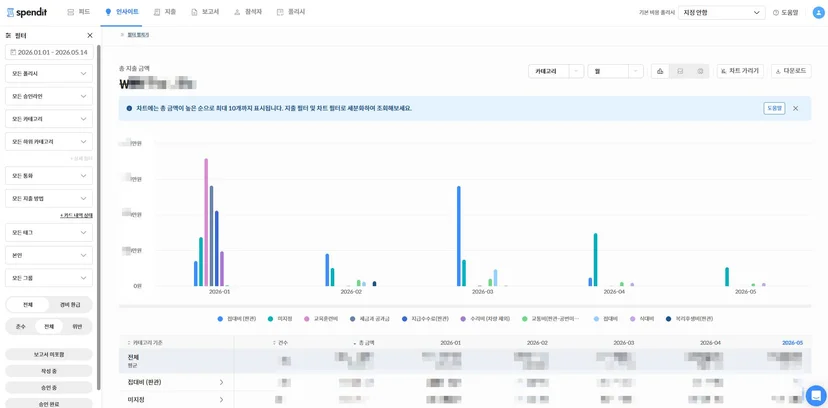Select 전체 beside the 경비 환급 option
Image resolution: width=828 pixels, height=408 pixels.
tap(28, 305)
